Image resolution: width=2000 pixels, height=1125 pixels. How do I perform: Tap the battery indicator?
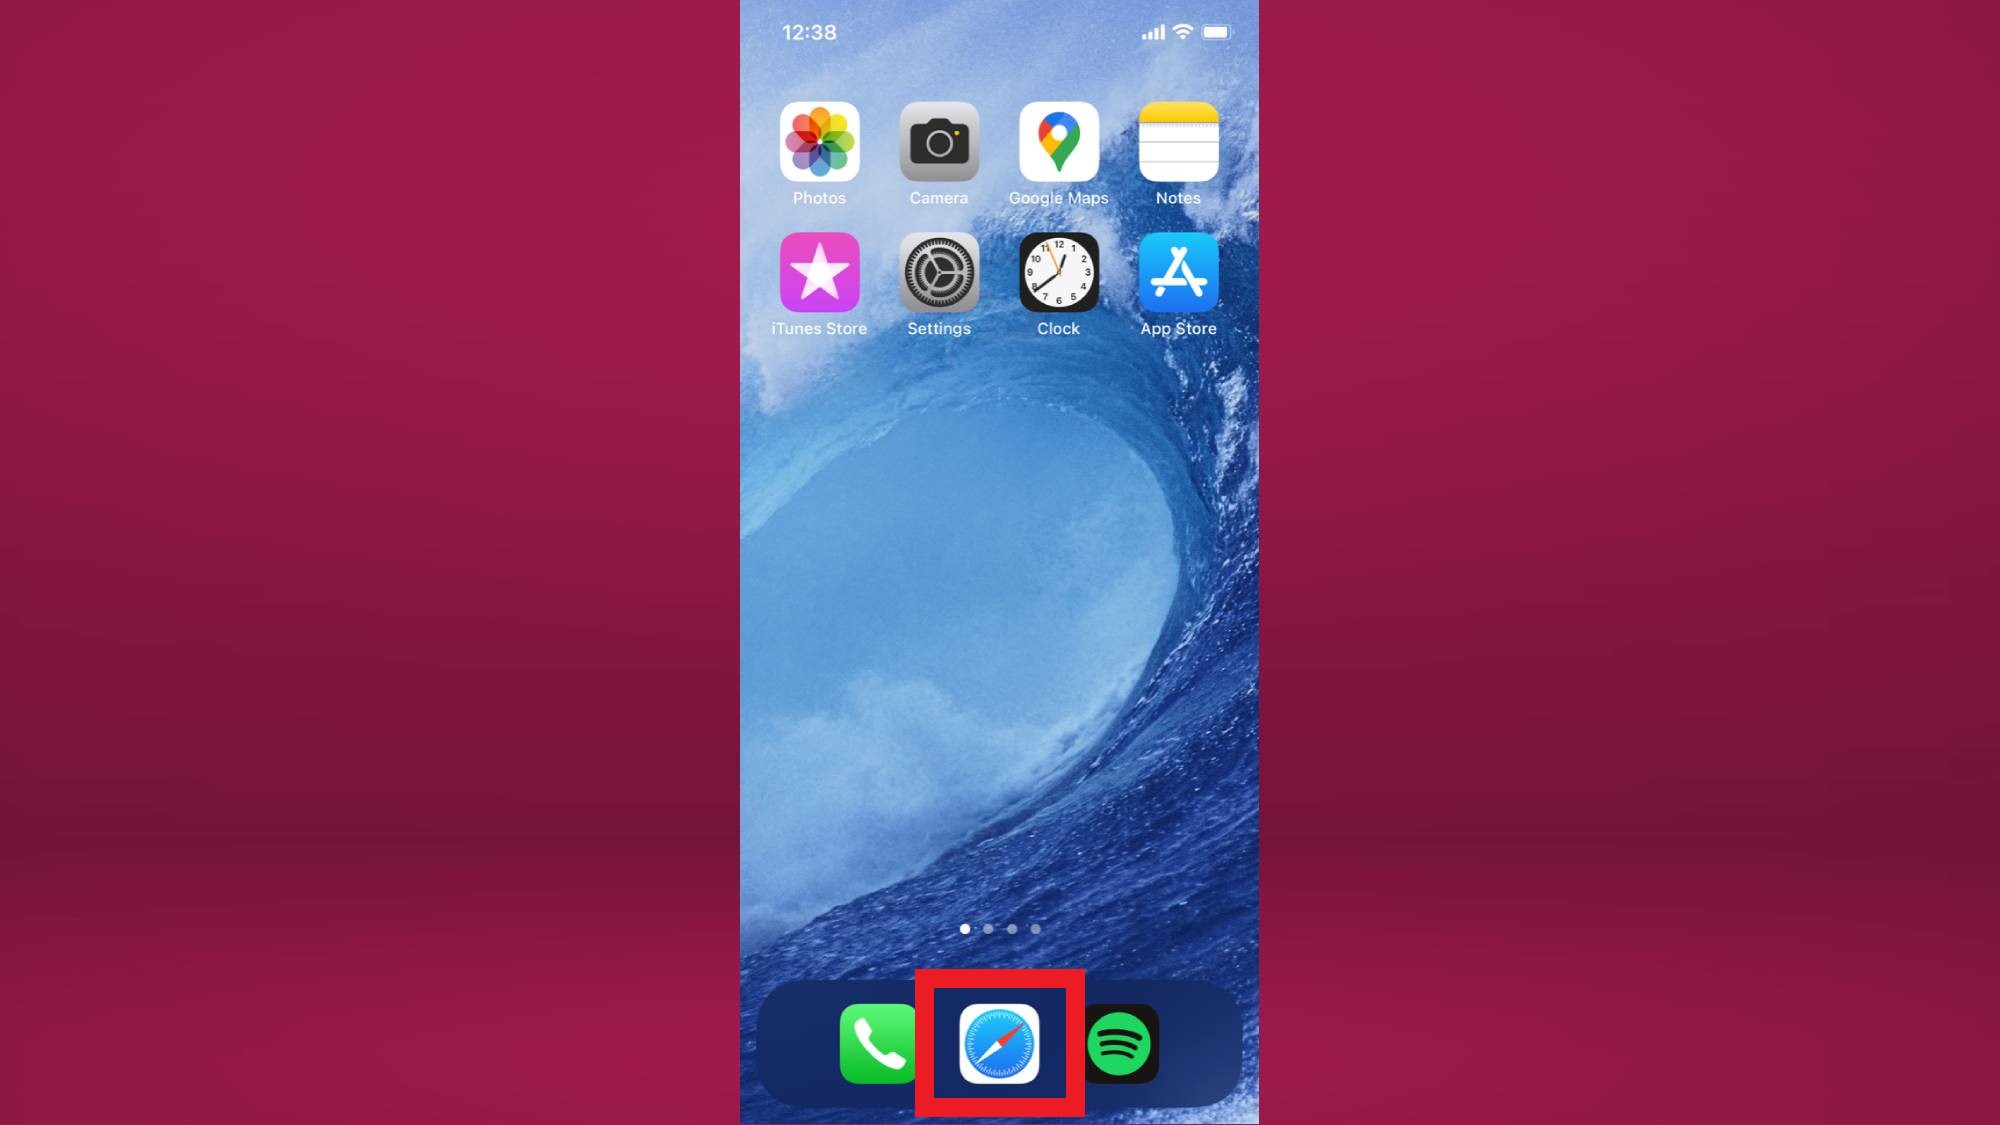pyautogui.click(x=1216, y=32)
